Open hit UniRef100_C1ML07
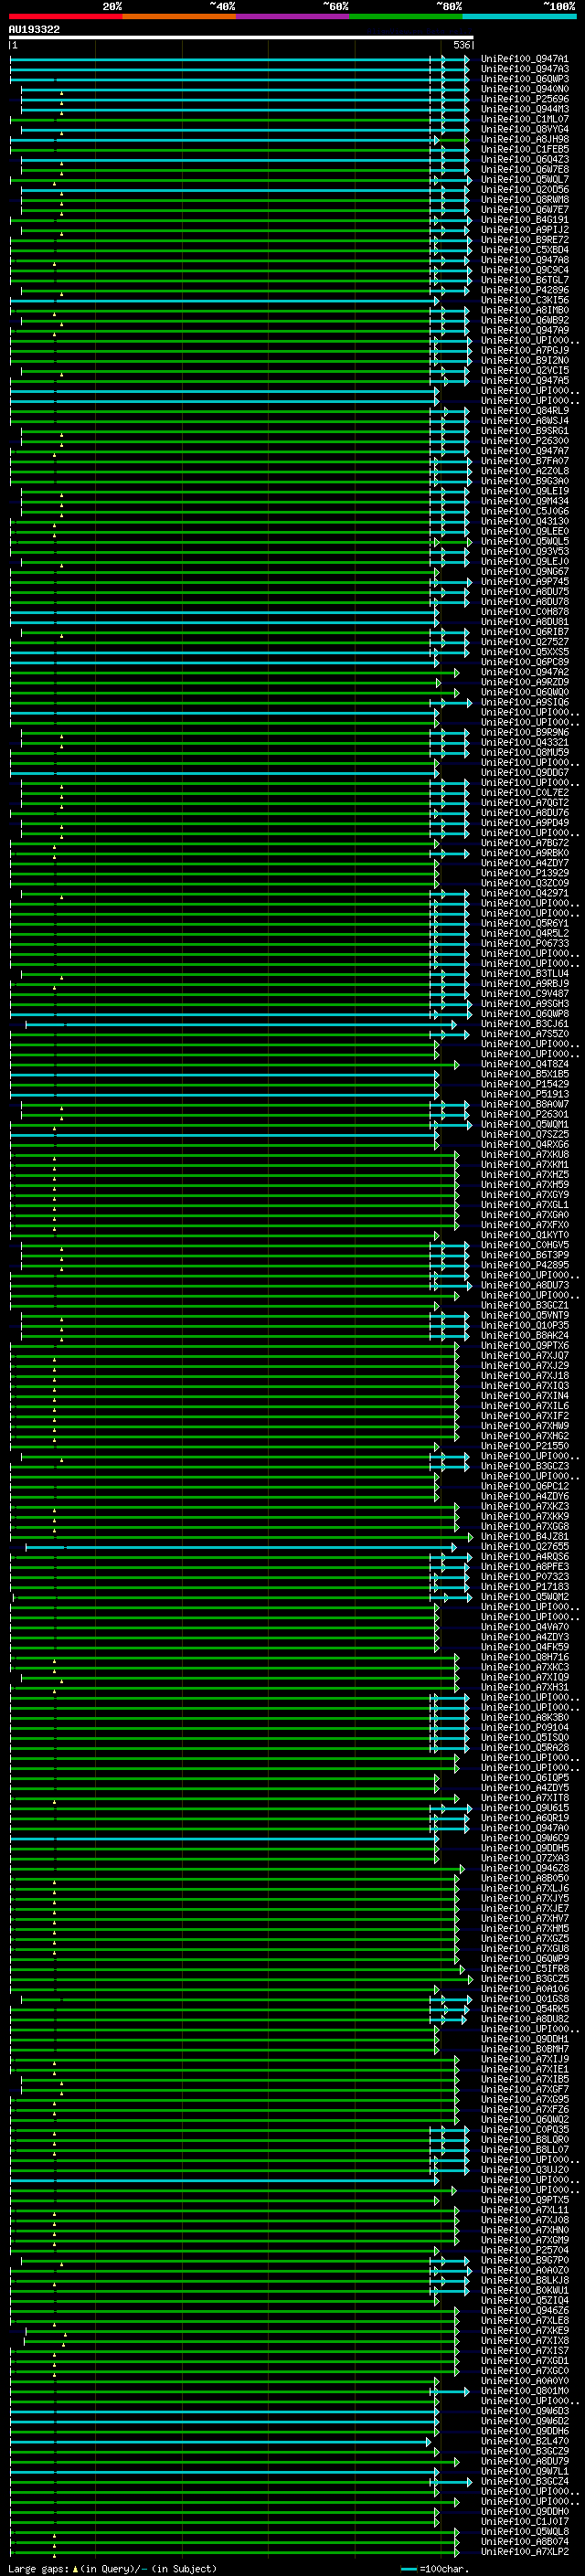The height and width of the screenshot is (2576, 585). (x=524, y=119)
